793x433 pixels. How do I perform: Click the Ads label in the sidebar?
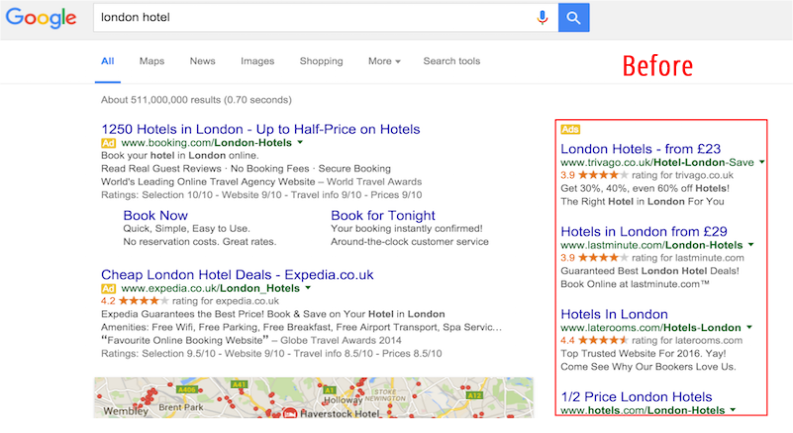(570, 129)
